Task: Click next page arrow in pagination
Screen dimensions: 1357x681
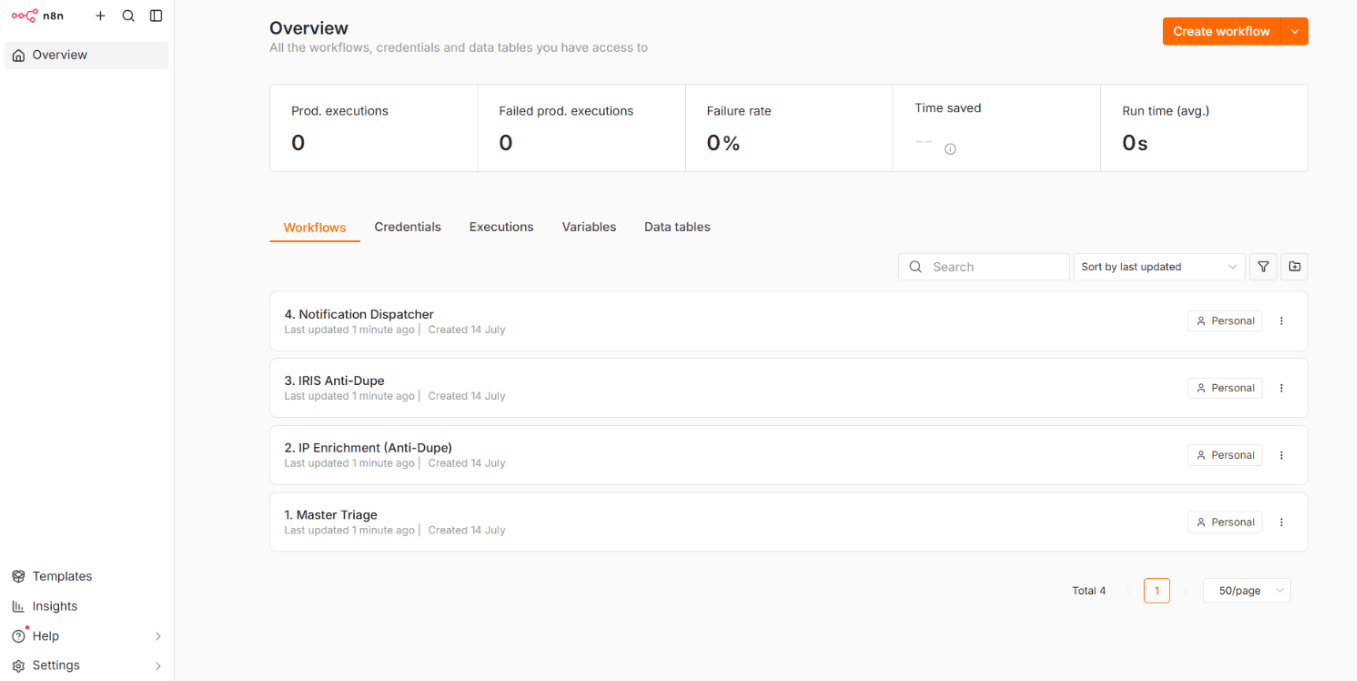Action: click(1186, 591)
